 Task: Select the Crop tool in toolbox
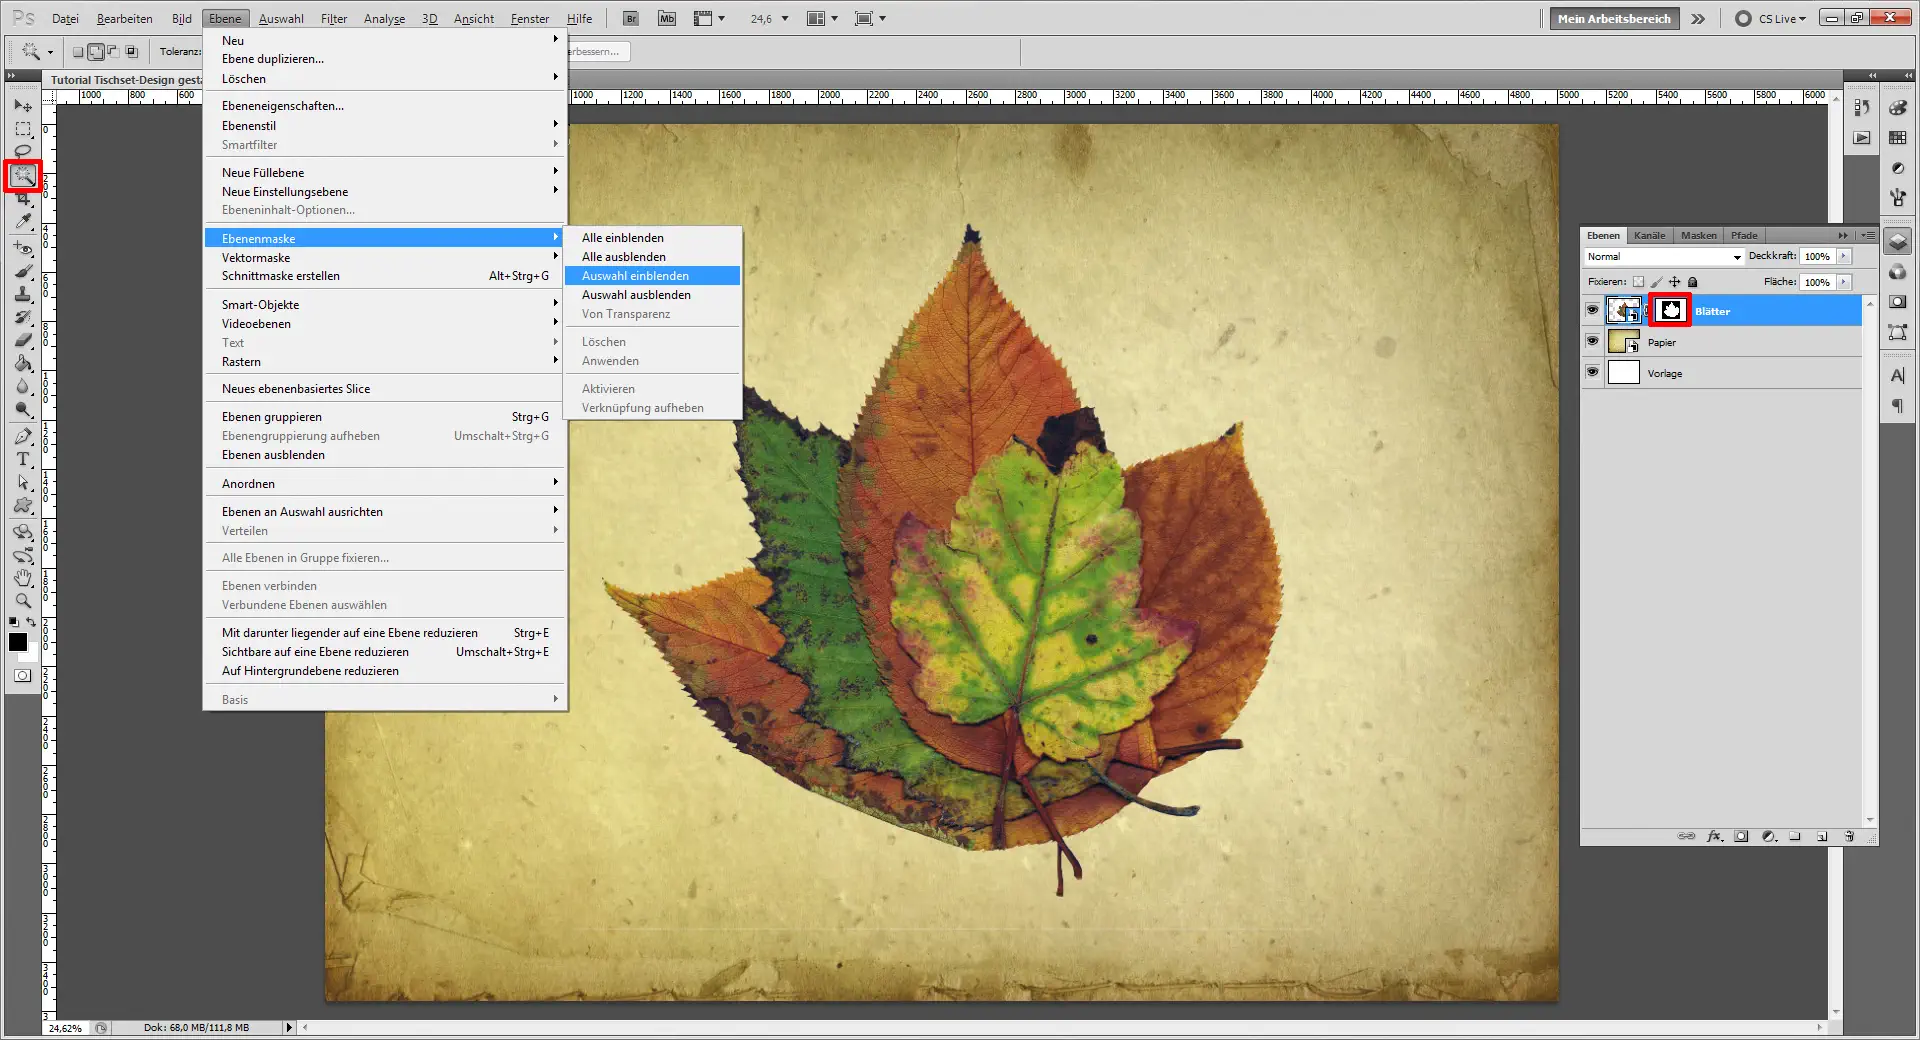[23, 199]
